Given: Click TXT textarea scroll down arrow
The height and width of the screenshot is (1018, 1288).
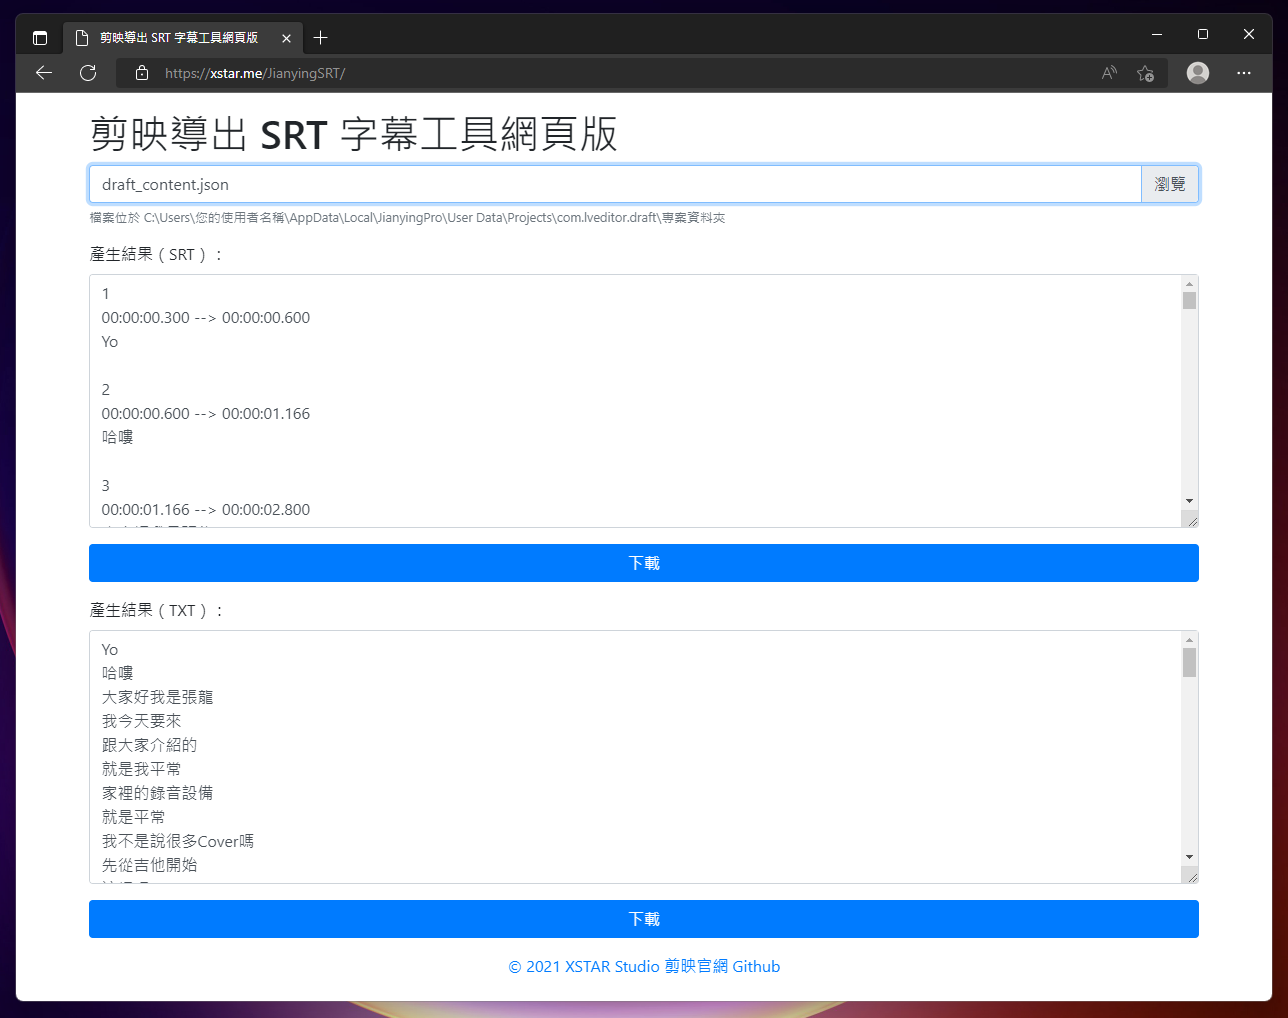Looking at the screenshot, I should click(x=1189, y=857).
